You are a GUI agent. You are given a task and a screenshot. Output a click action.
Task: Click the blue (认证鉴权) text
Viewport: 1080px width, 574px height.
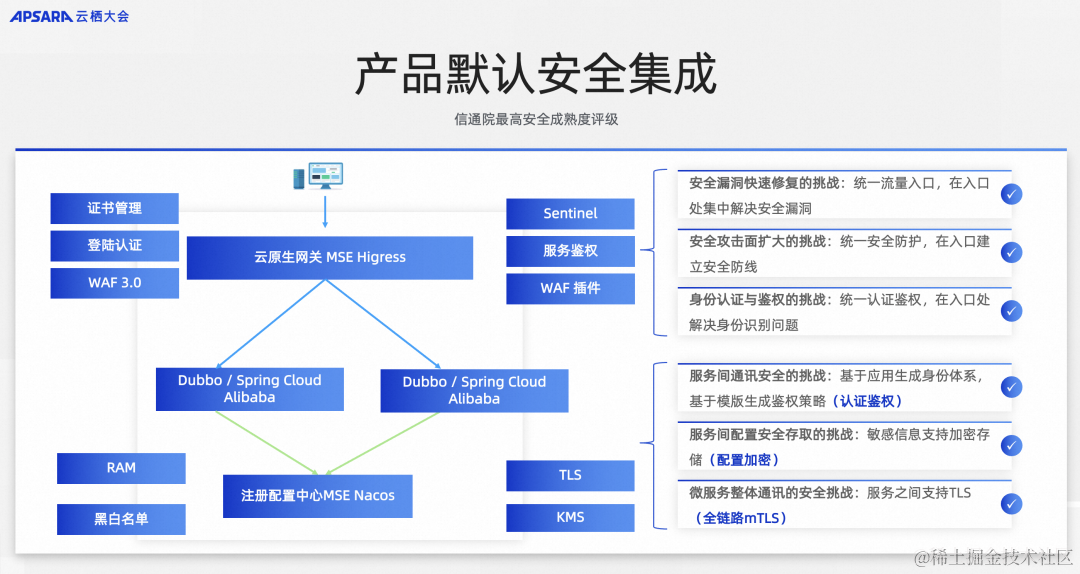pyautogui.click(x=867, y=401)
